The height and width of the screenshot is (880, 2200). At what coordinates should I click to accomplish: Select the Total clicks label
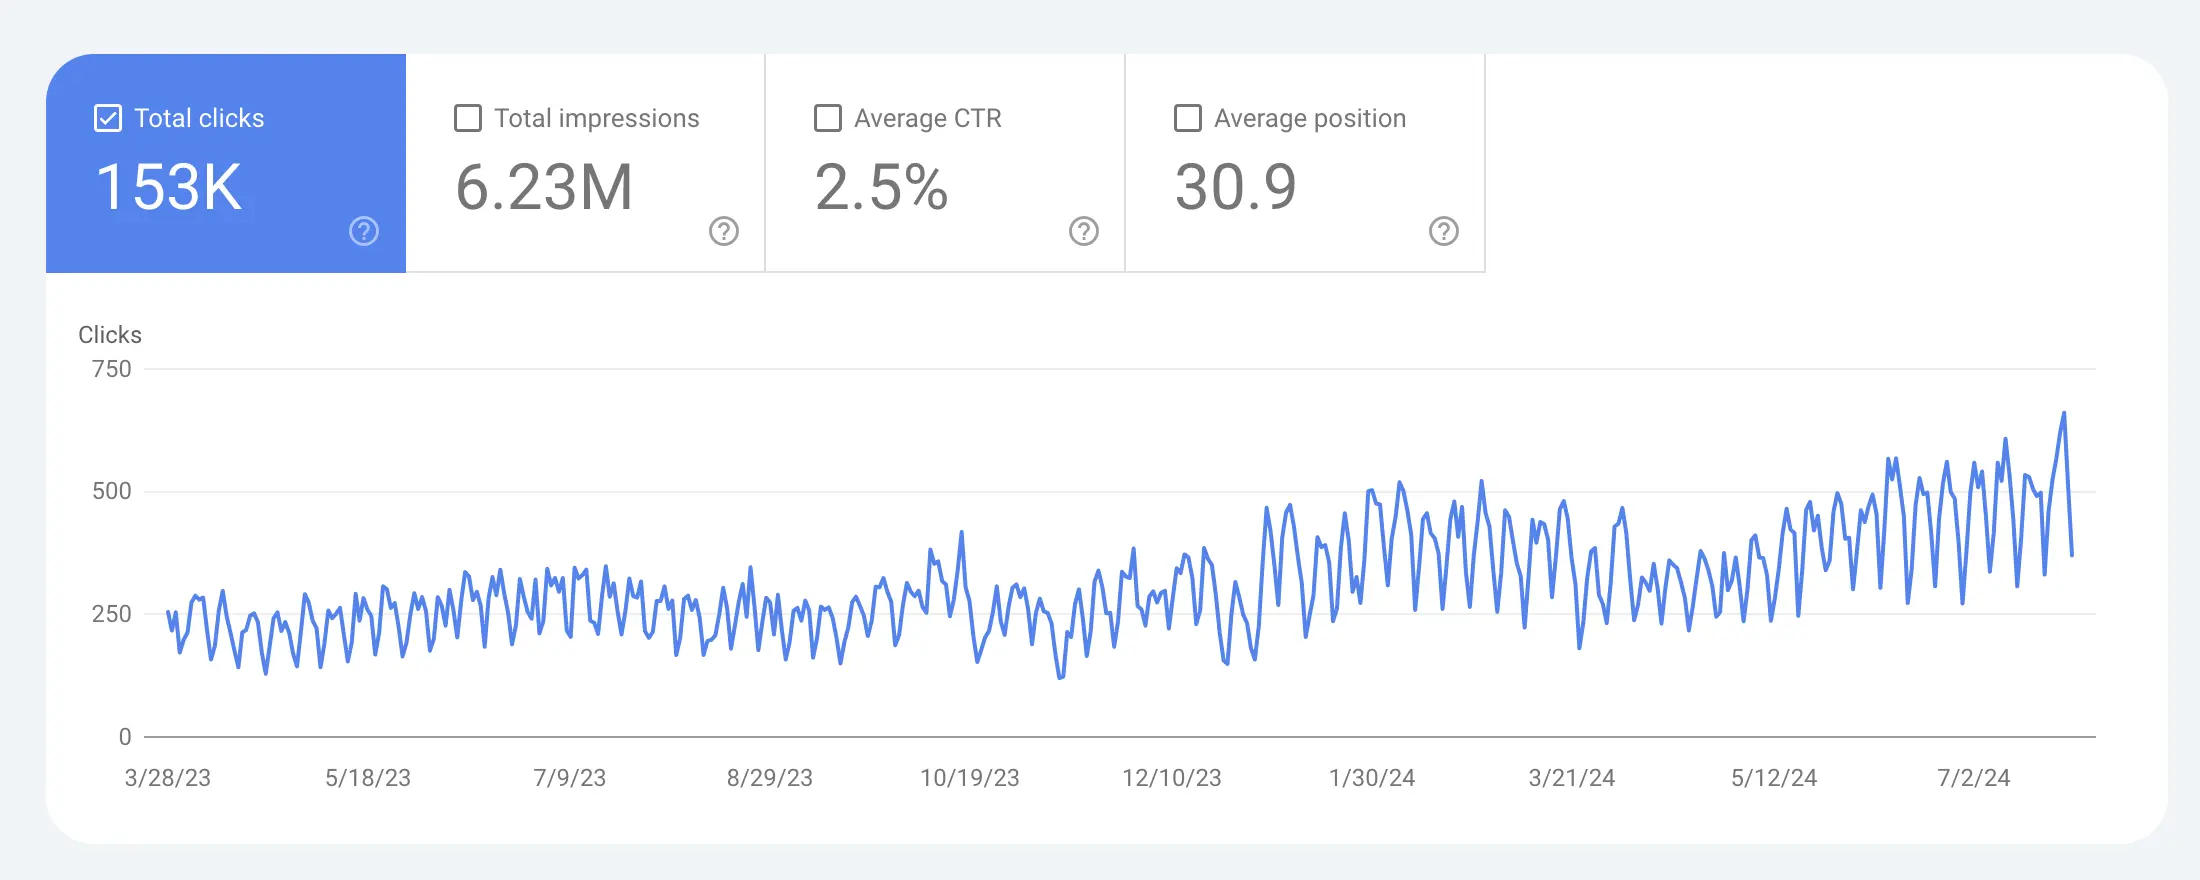[x=199, y=118]
